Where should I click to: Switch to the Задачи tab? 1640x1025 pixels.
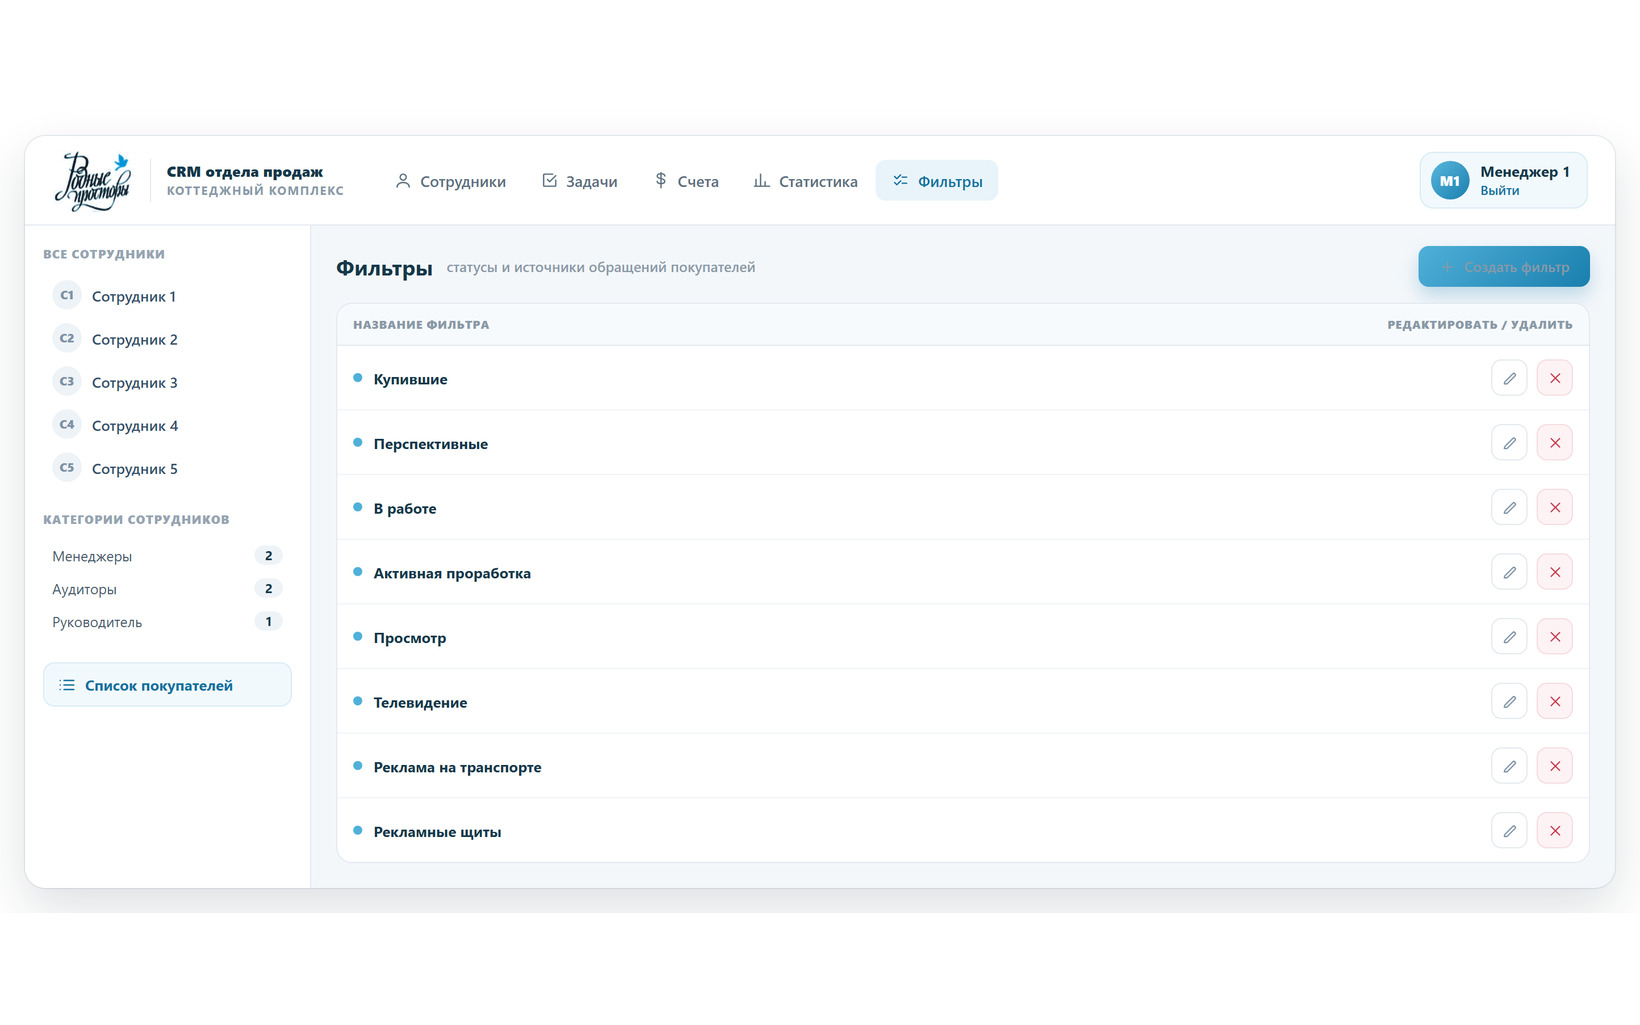(580, 181)
